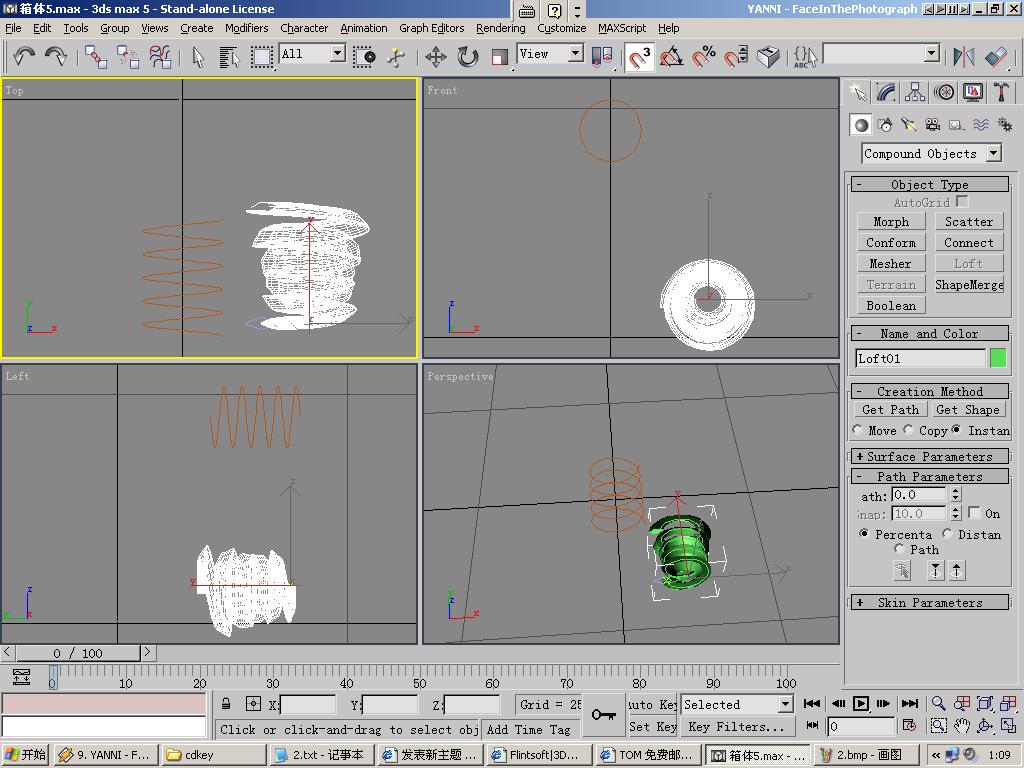Screen dimensions: 1024x768
Task: Select the Move radio option
Action: 857,430
